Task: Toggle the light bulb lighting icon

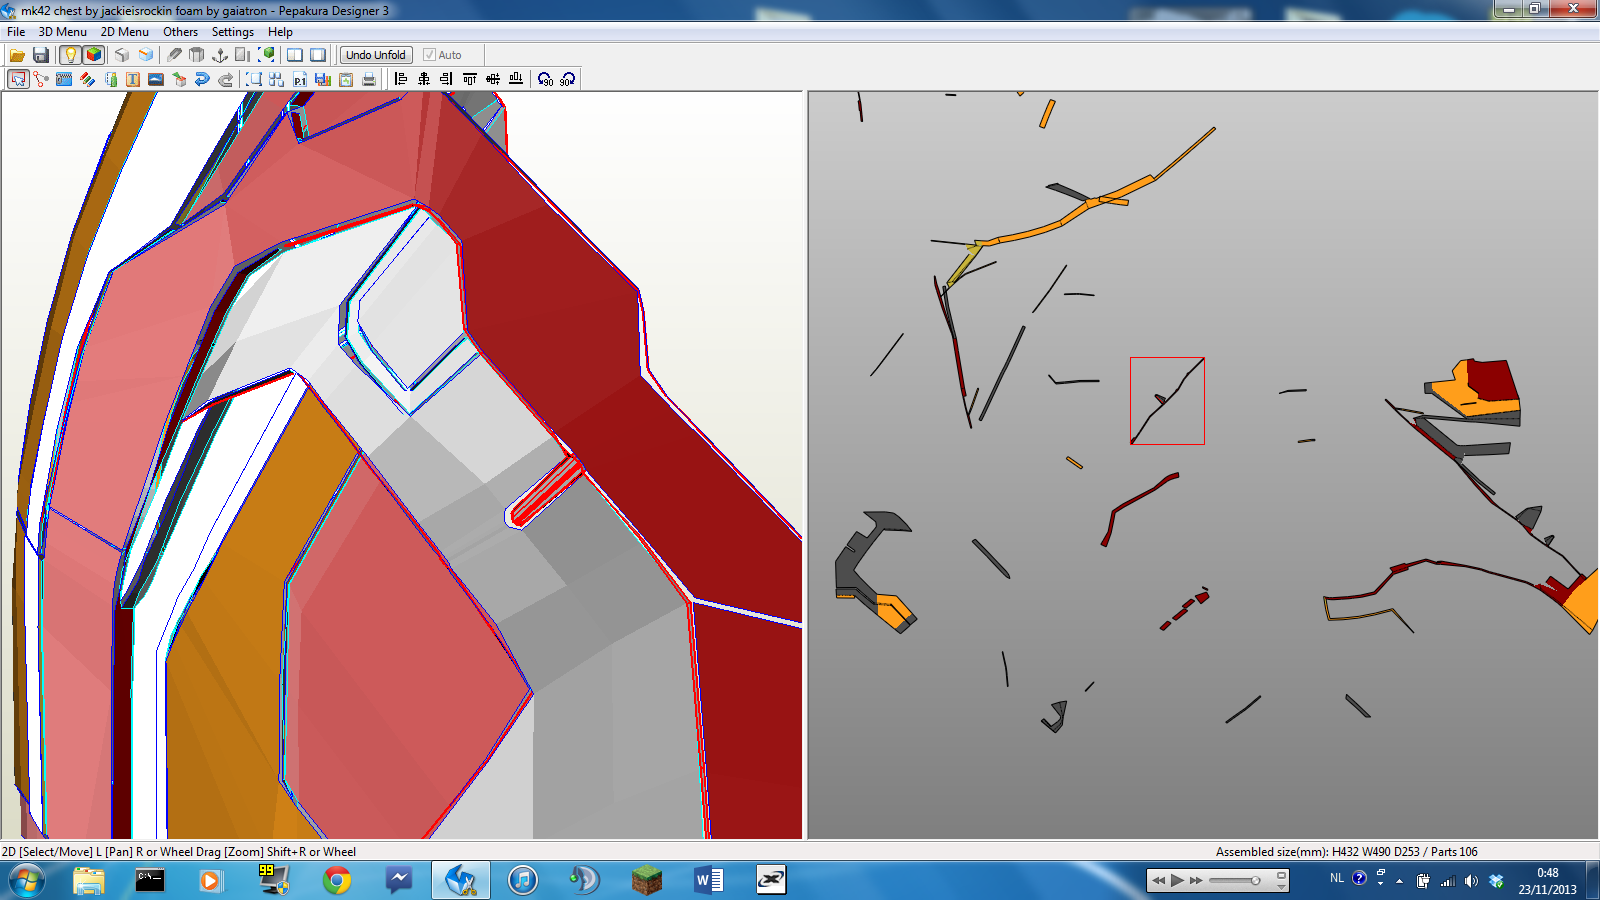Action: (70, 55)
